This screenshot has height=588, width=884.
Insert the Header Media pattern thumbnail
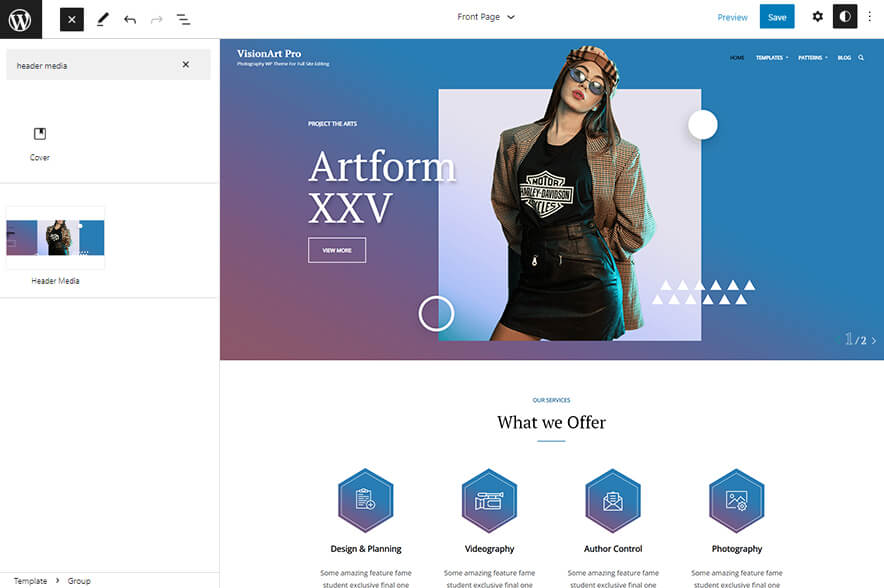(x=55, y=238)
